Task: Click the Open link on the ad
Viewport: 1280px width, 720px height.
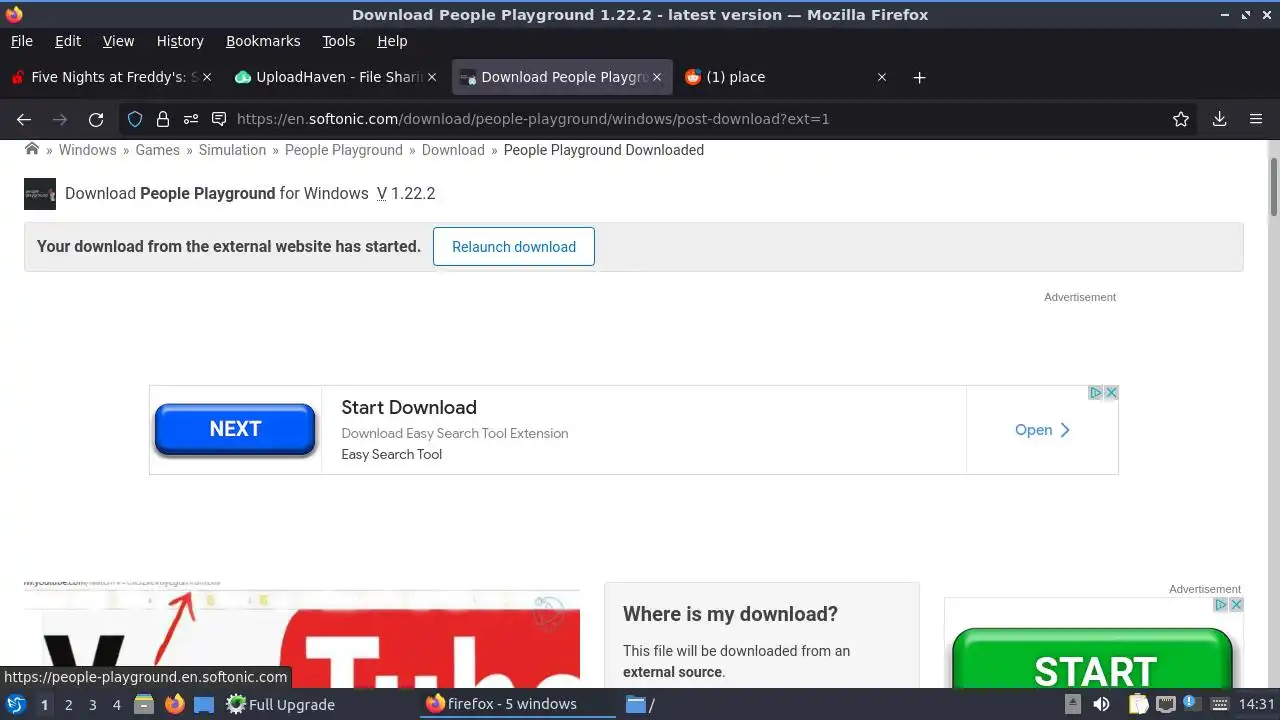Action: (1043, 430)
